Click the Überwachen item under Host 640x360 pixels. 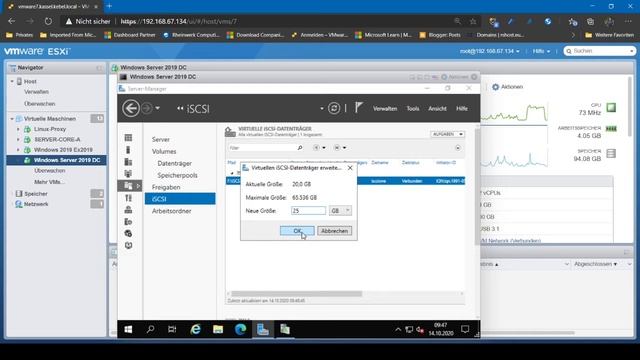point(40,104)
